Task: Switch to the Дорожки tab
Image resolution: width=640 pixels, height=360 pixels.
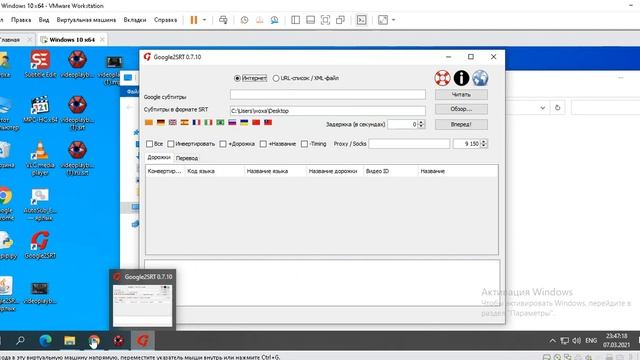Action: pos(159,158)
